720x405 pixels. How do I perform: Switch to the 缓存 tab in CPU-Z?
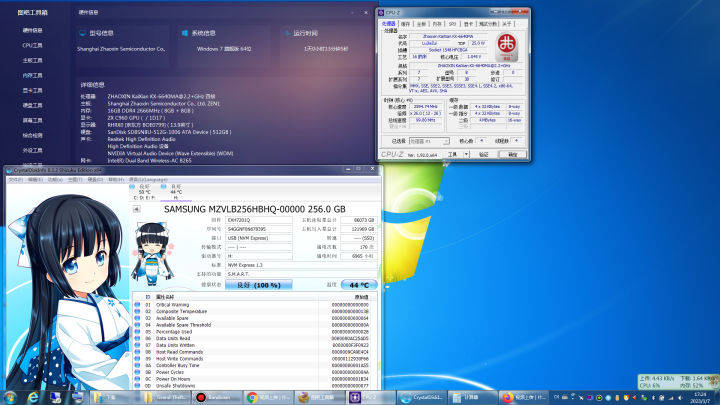pyautogui.click(x=405, y=24)
